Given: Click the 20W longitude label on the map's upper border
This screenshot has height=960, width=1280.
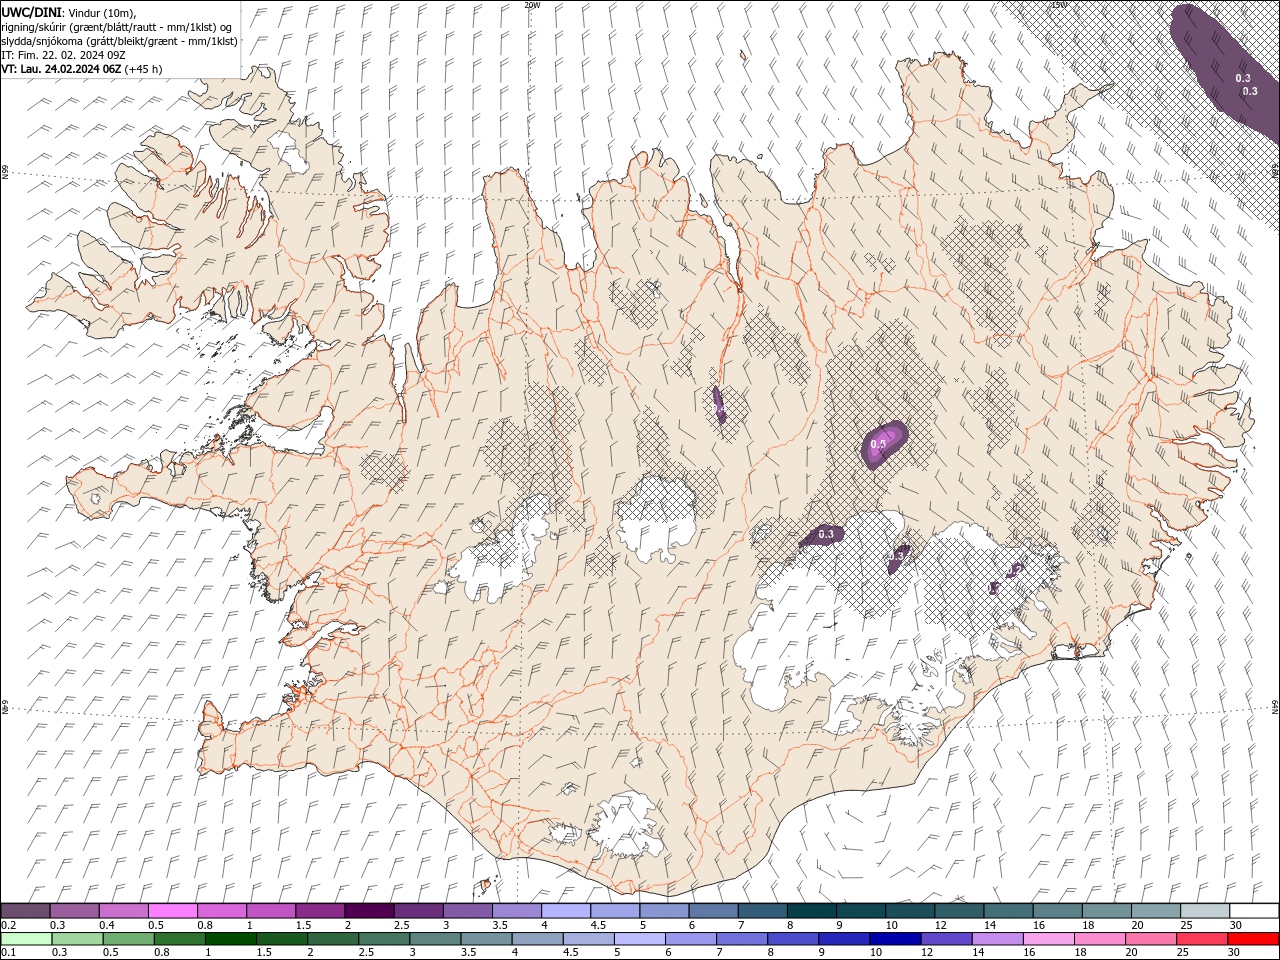Looking at the screenshot, I should 531,5.
